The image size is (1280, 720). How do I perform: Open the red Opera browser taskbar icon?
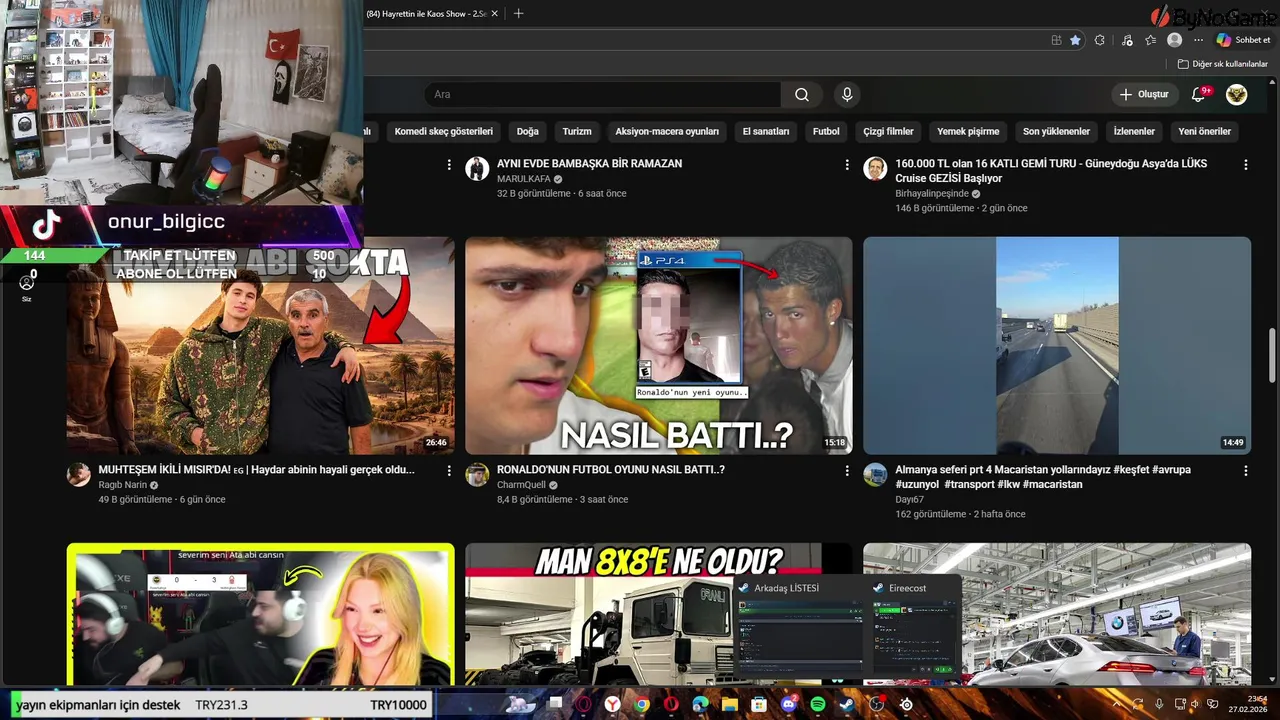click(671, 704)
